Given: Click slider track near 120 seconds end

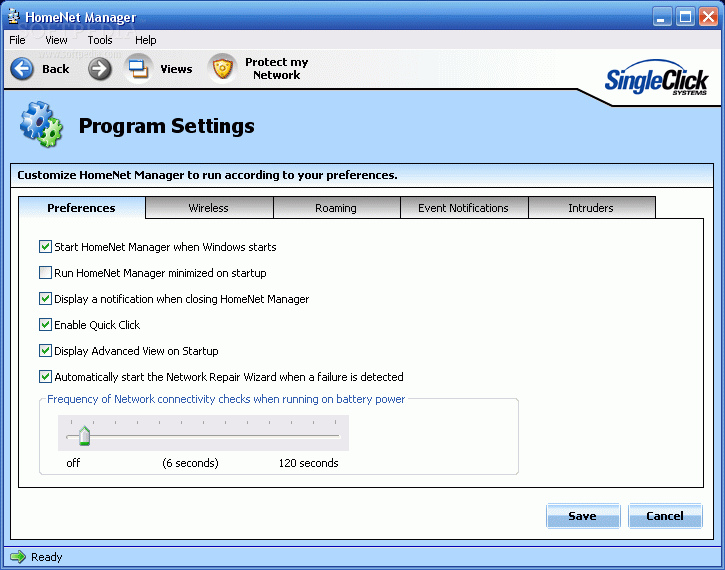Looking at the screenshot, I should pyautogui.click(x=333, y=436).
